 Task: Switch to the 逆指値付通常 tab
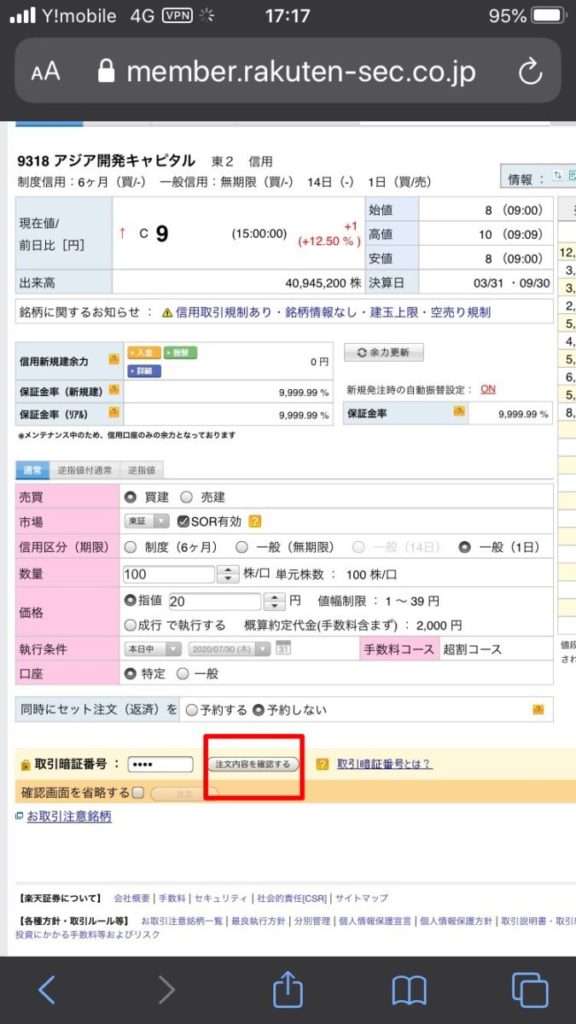[84, 470]
